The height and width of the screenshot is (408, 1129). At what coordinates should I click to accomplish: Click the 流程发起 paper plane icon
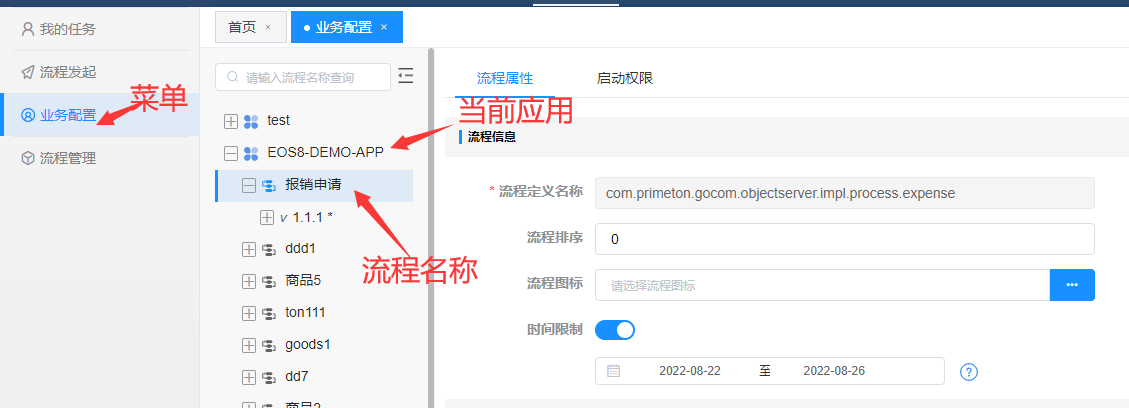(x=28, y=72)
